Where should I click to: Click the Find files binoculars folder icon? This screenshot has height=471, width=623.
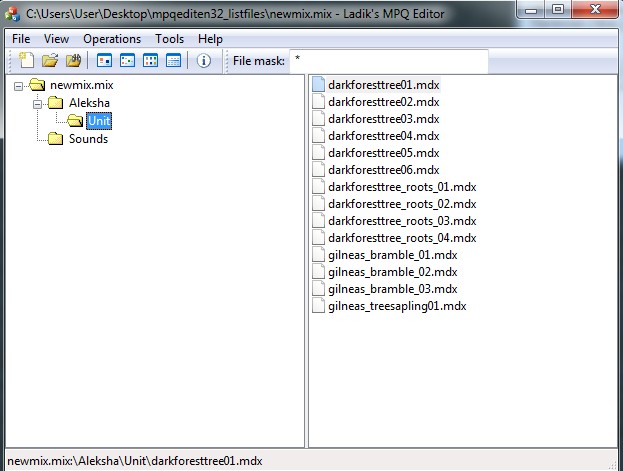(x=74, y=60)
